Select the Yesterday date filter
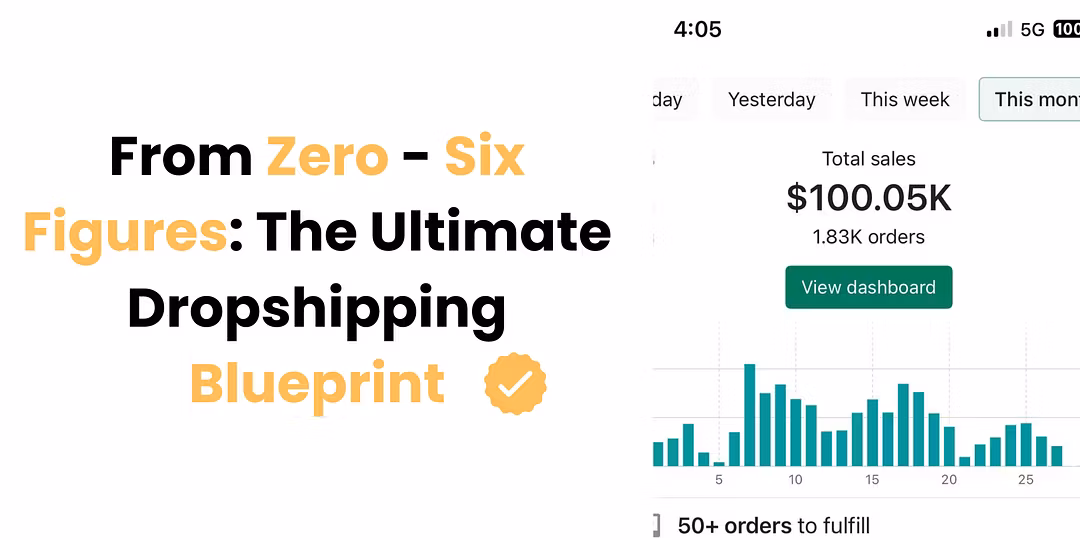Viewport: 1080px width, 540px height. (x=771, y=100)
